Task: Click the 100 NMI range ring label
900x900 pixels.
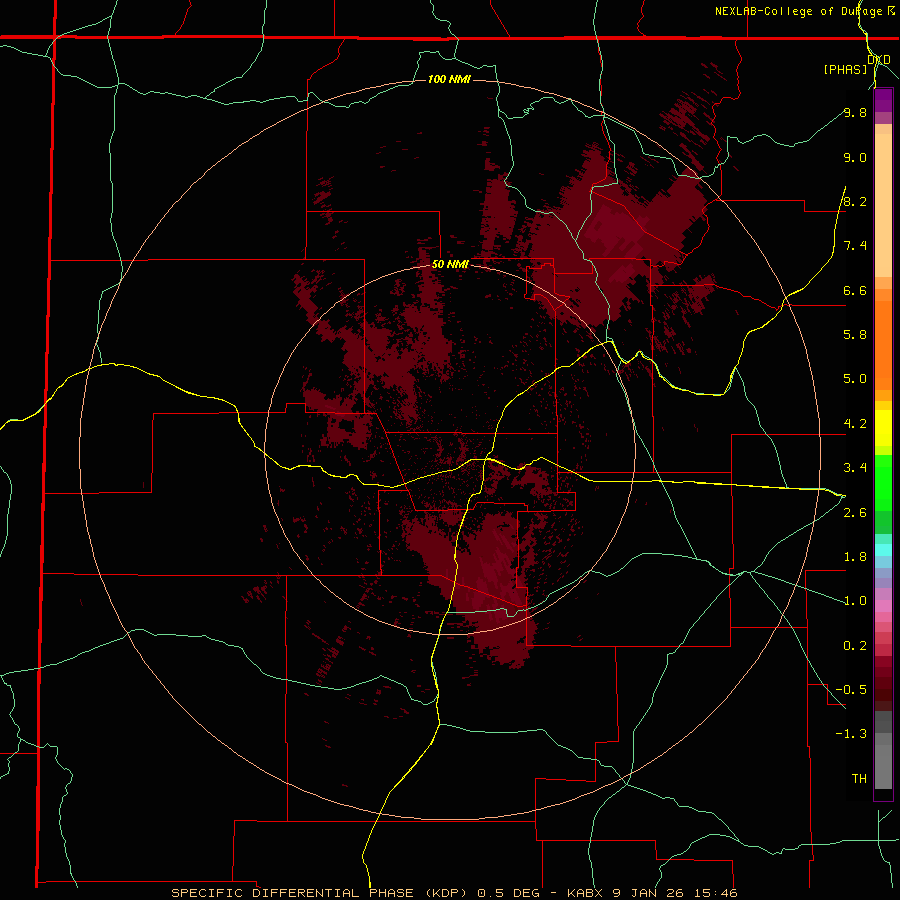Action: [449, 79]
